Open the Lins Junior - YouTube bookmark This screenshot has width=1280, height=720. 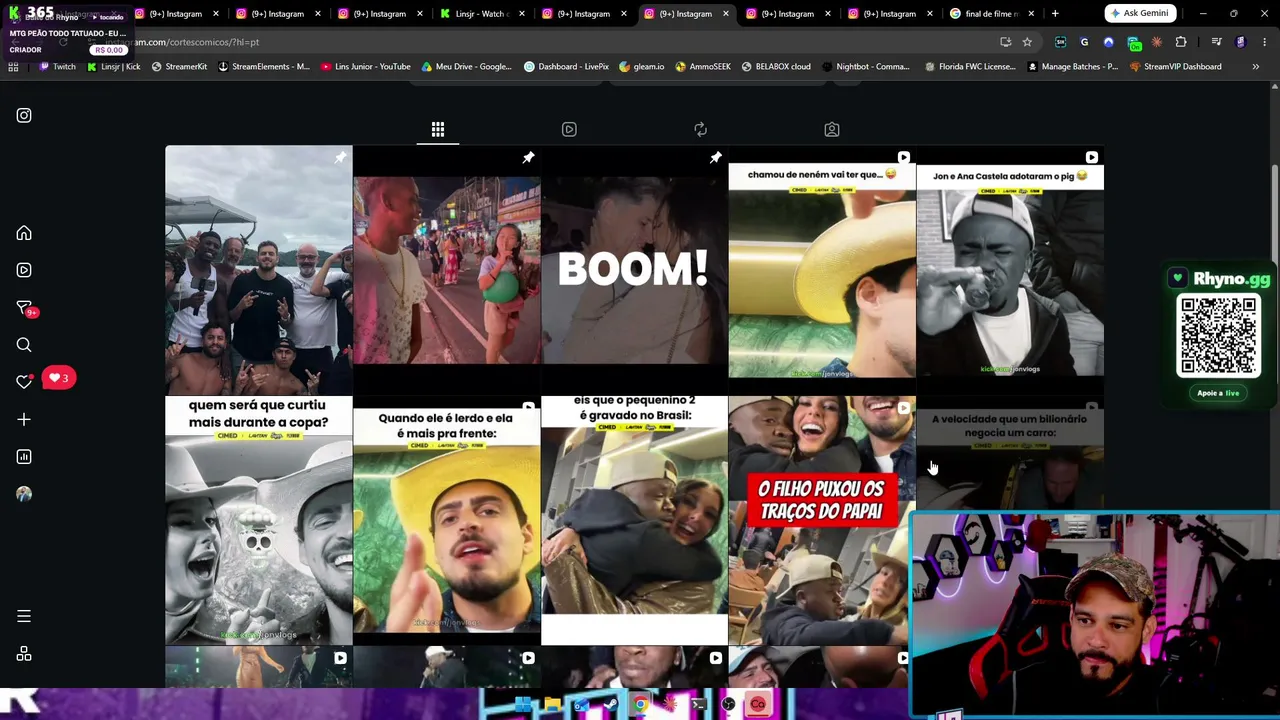(366, 67)
